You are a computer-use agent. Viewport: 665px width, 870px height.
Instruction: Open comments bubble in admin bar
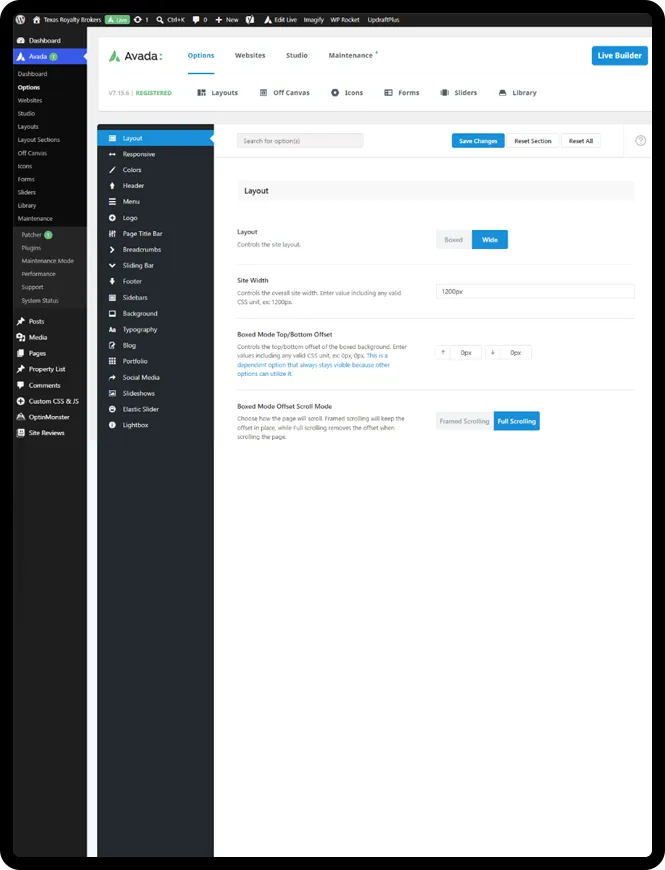click(x=200, y=19)
